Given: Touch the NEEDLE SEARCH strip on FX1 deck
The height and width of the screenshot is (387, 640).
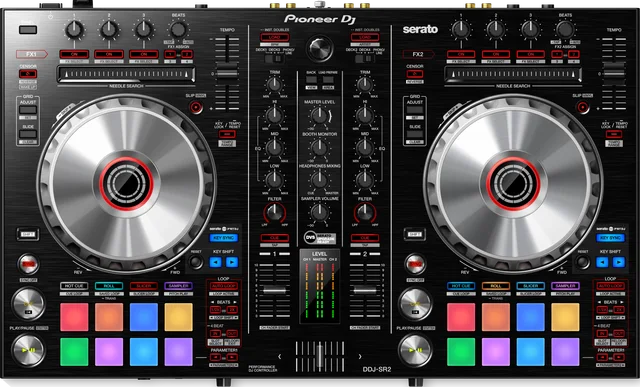Looking at the screenshot, I should coord(126,75).
